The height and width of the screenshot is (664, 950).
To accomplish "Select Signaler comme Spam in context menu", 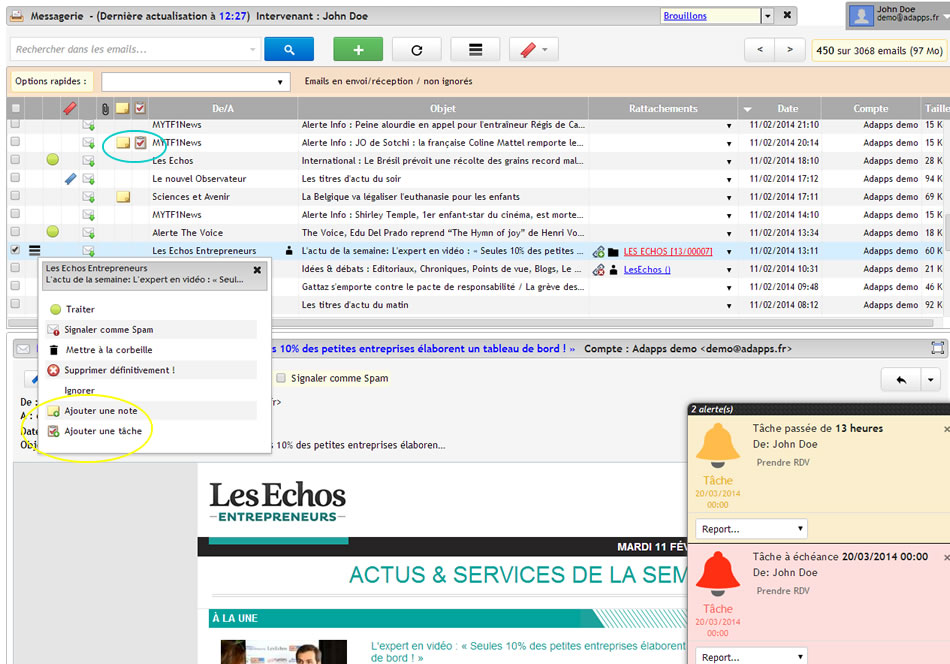I will pos(108,330).
